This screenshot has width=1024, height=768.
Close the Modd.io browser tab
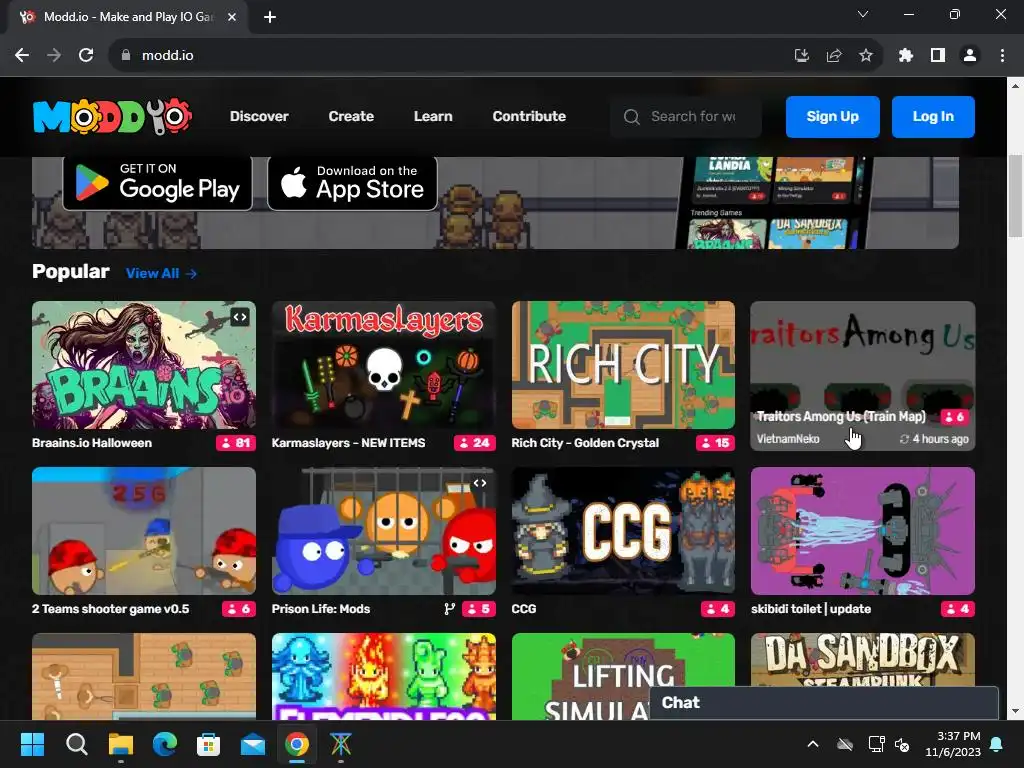pos(232,17)
